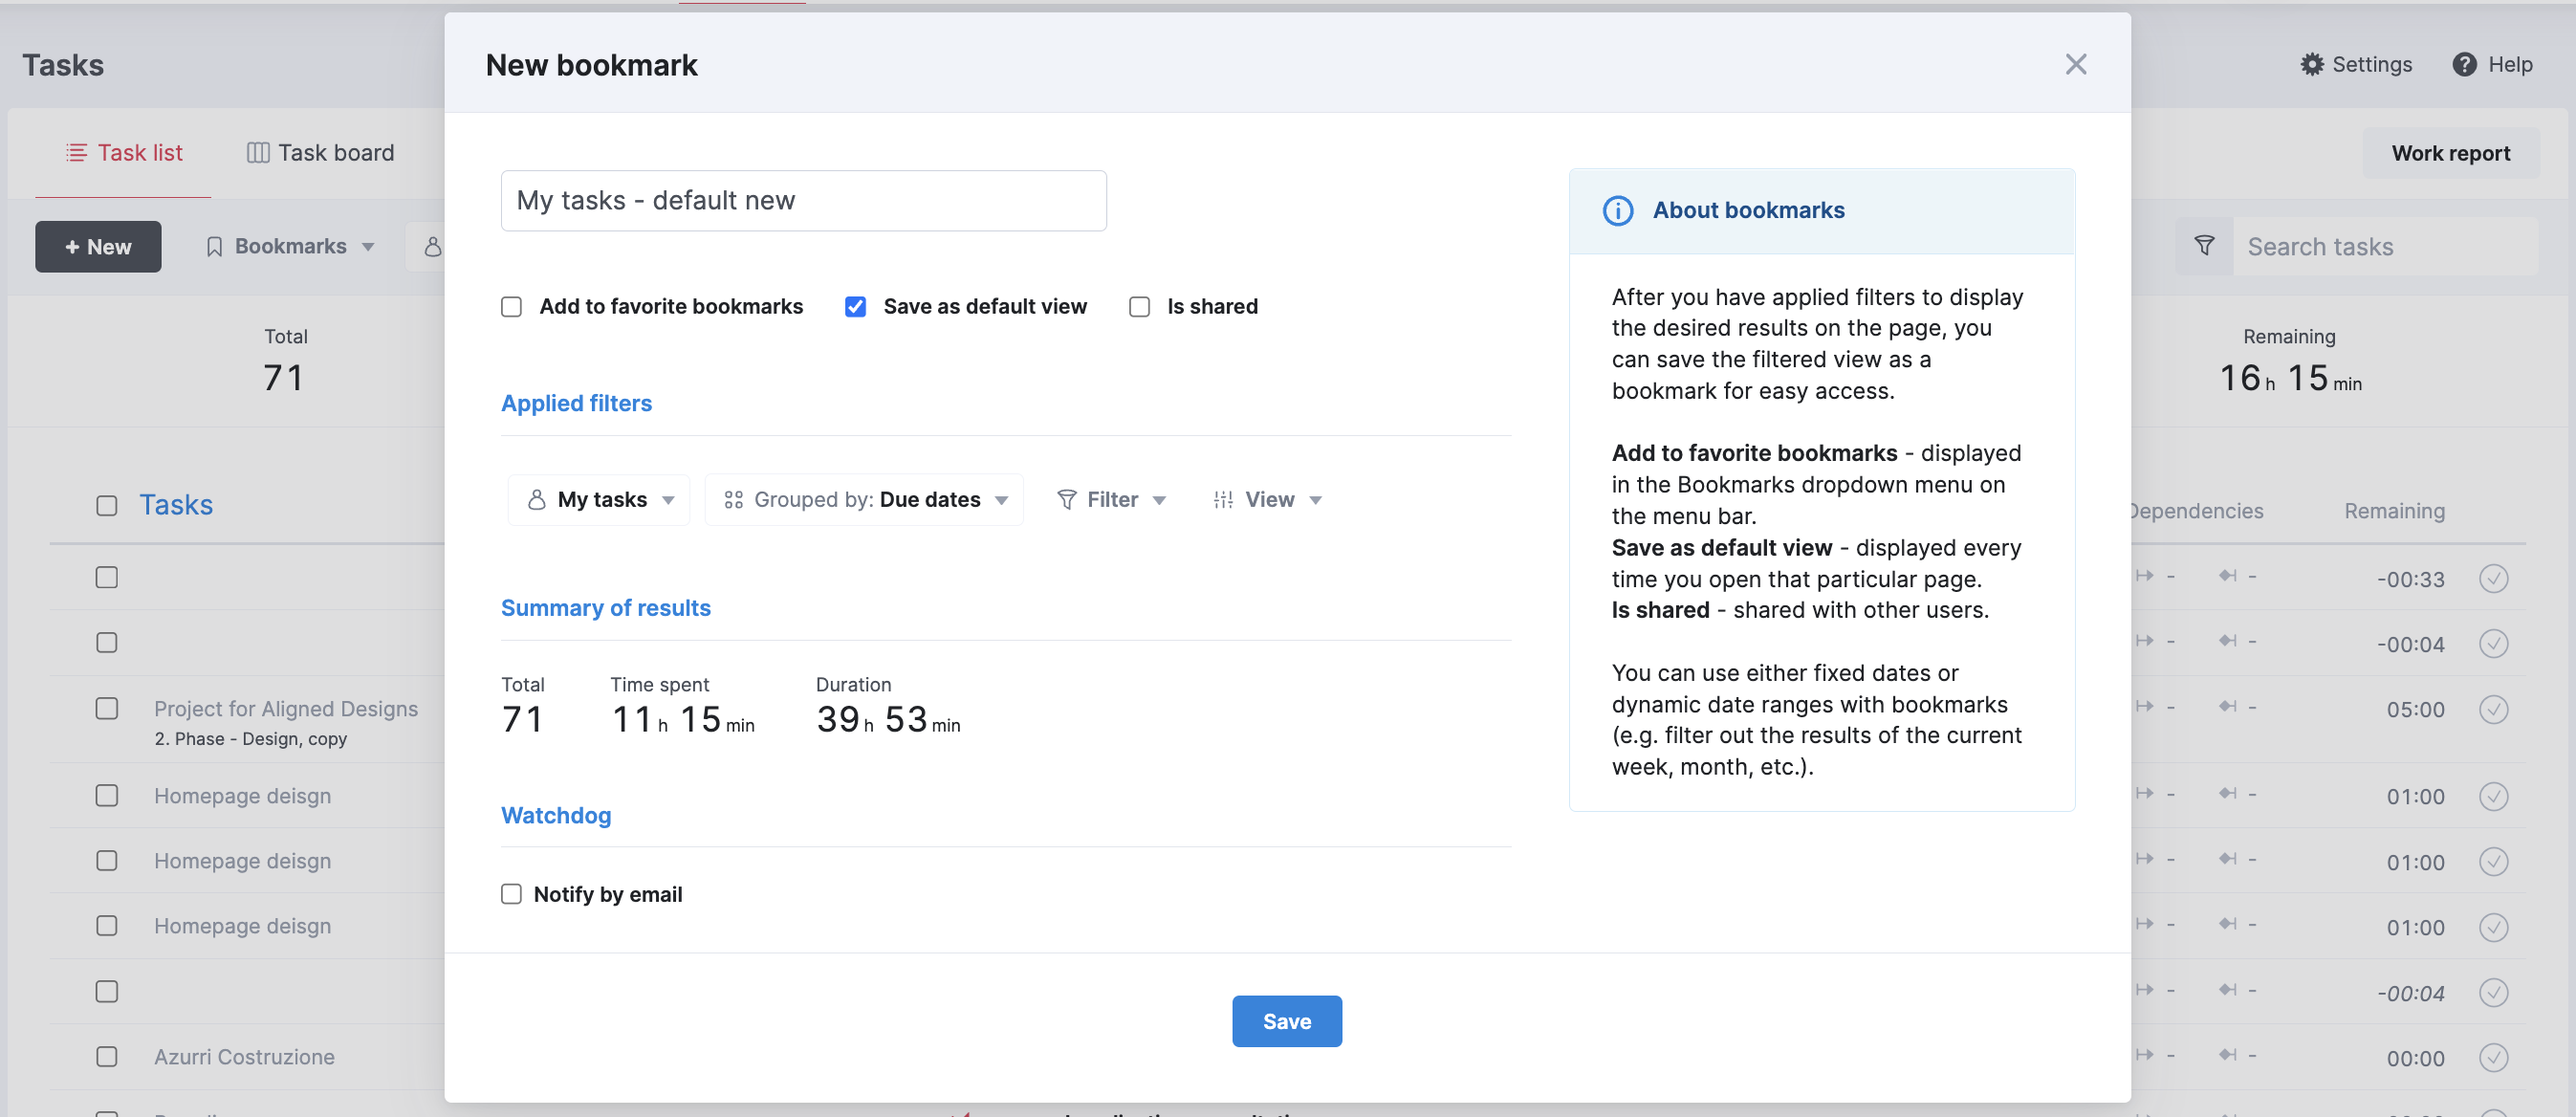Open Settings
This screenshot has width=2576, height=1117.
pyautogui.click(x=2355, y=65)
